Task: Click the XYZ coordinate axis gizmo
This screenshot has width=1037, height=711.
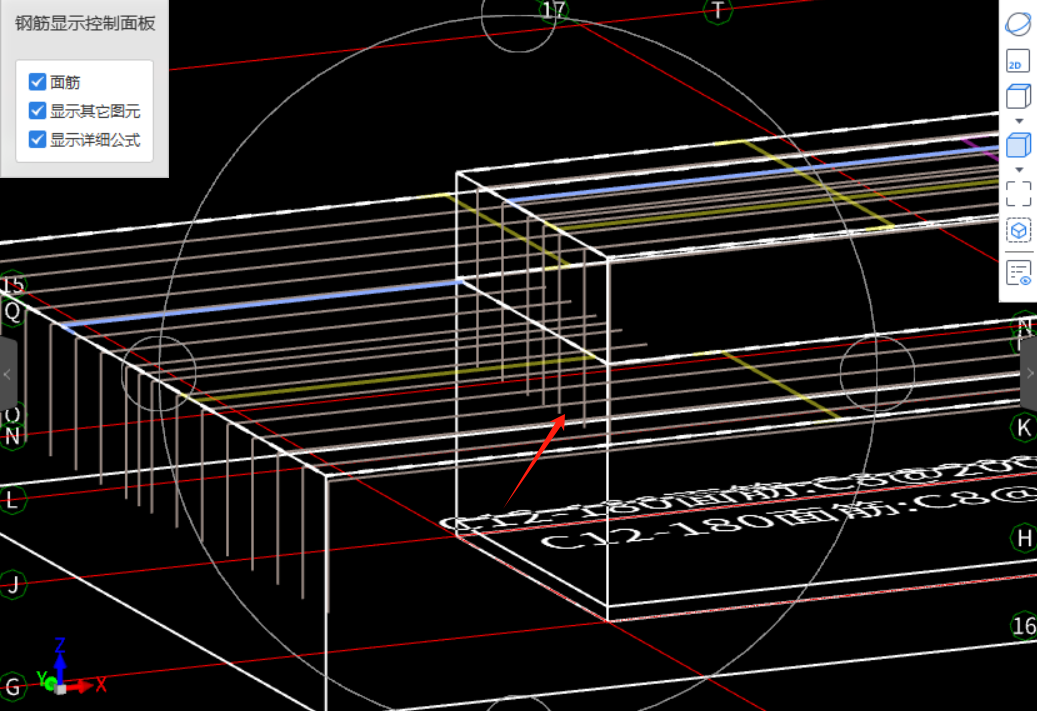Action: [69, 668]
